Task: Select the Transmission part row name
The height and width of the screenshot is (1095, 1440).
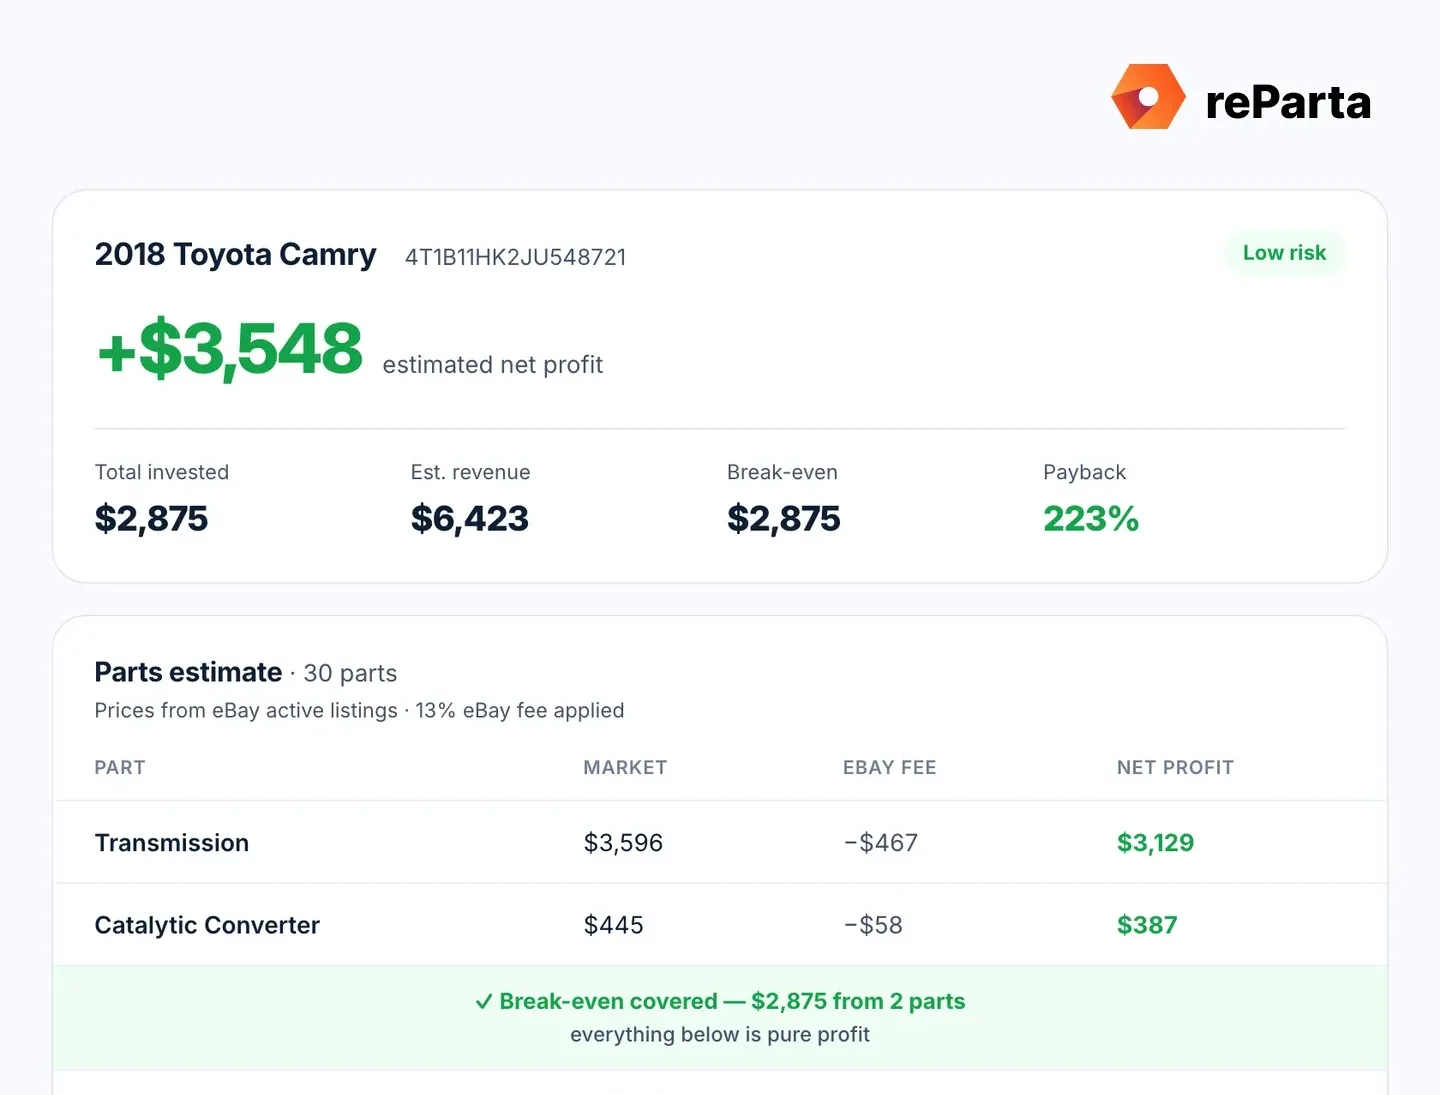Action: (172, 843)
